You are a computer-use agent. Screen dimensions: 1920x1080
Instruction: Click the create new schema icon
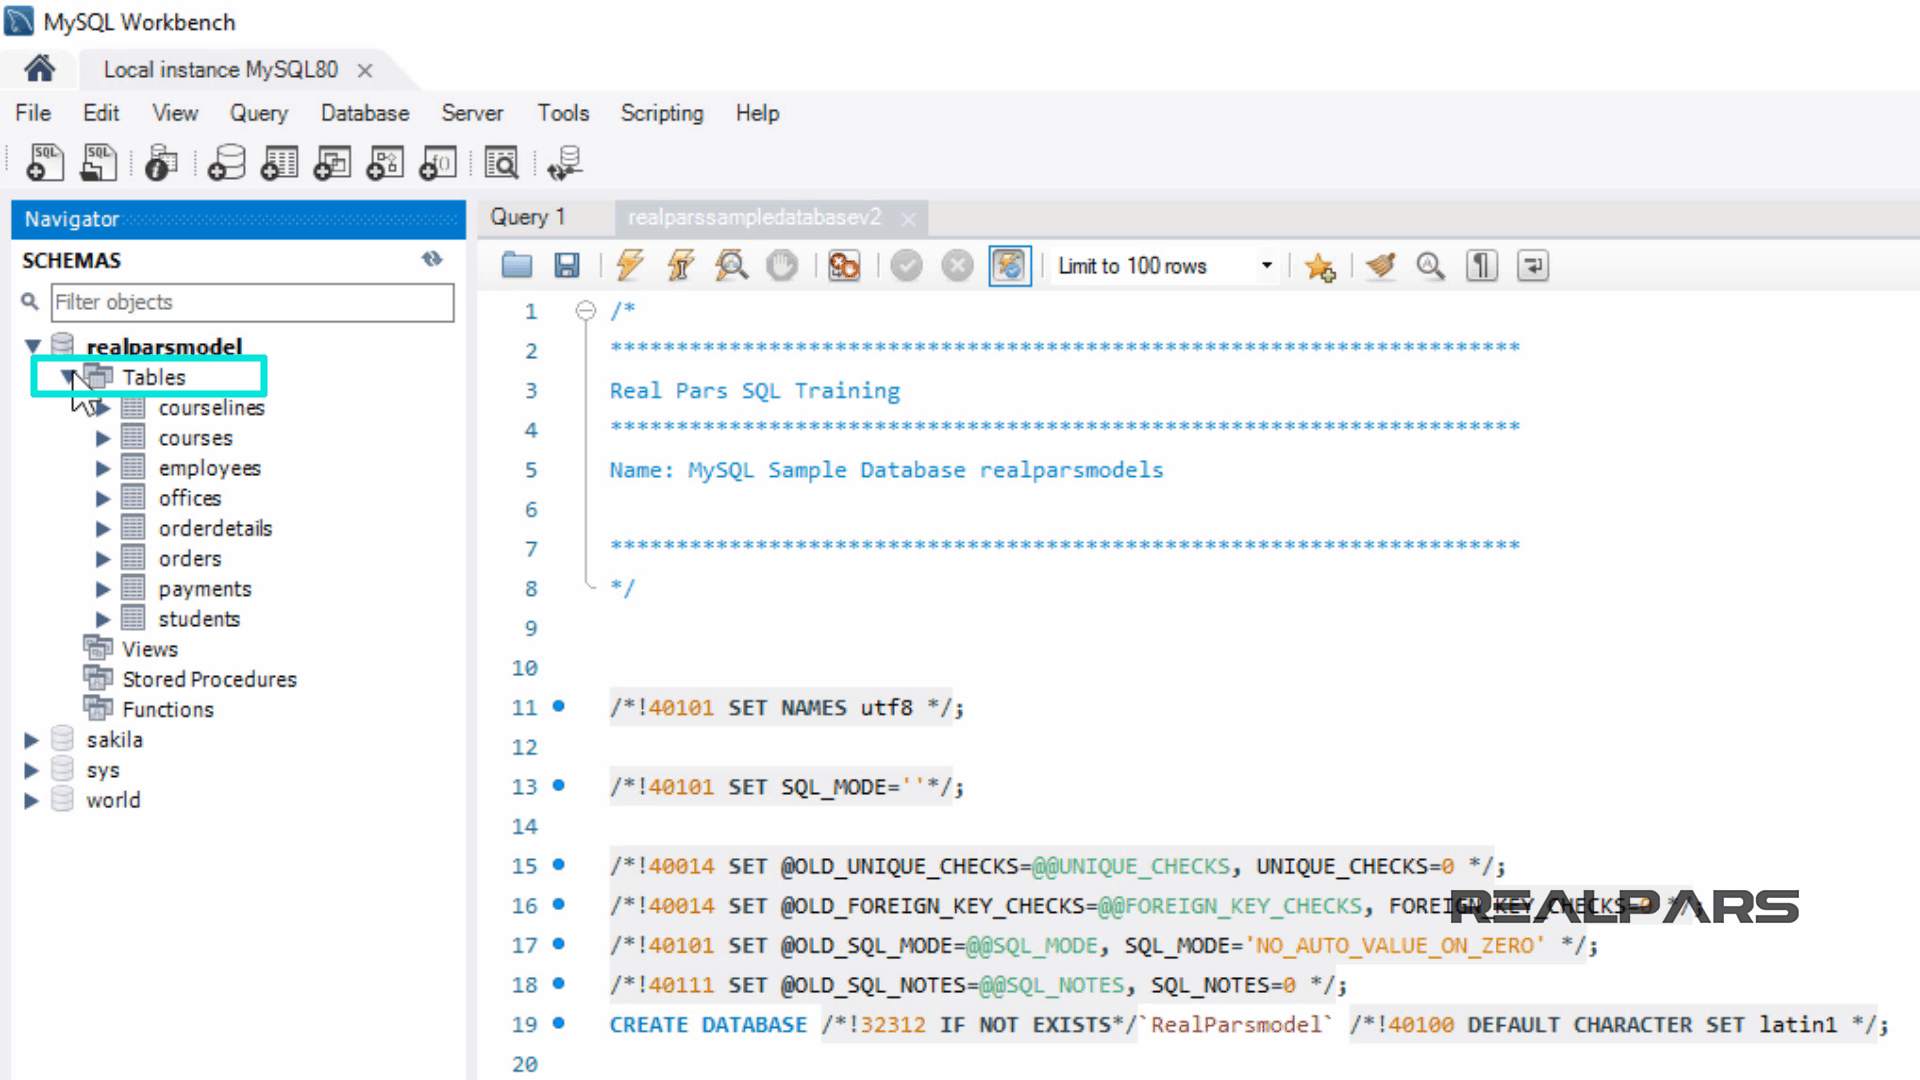pyautogui.click(x=227, y=163)
